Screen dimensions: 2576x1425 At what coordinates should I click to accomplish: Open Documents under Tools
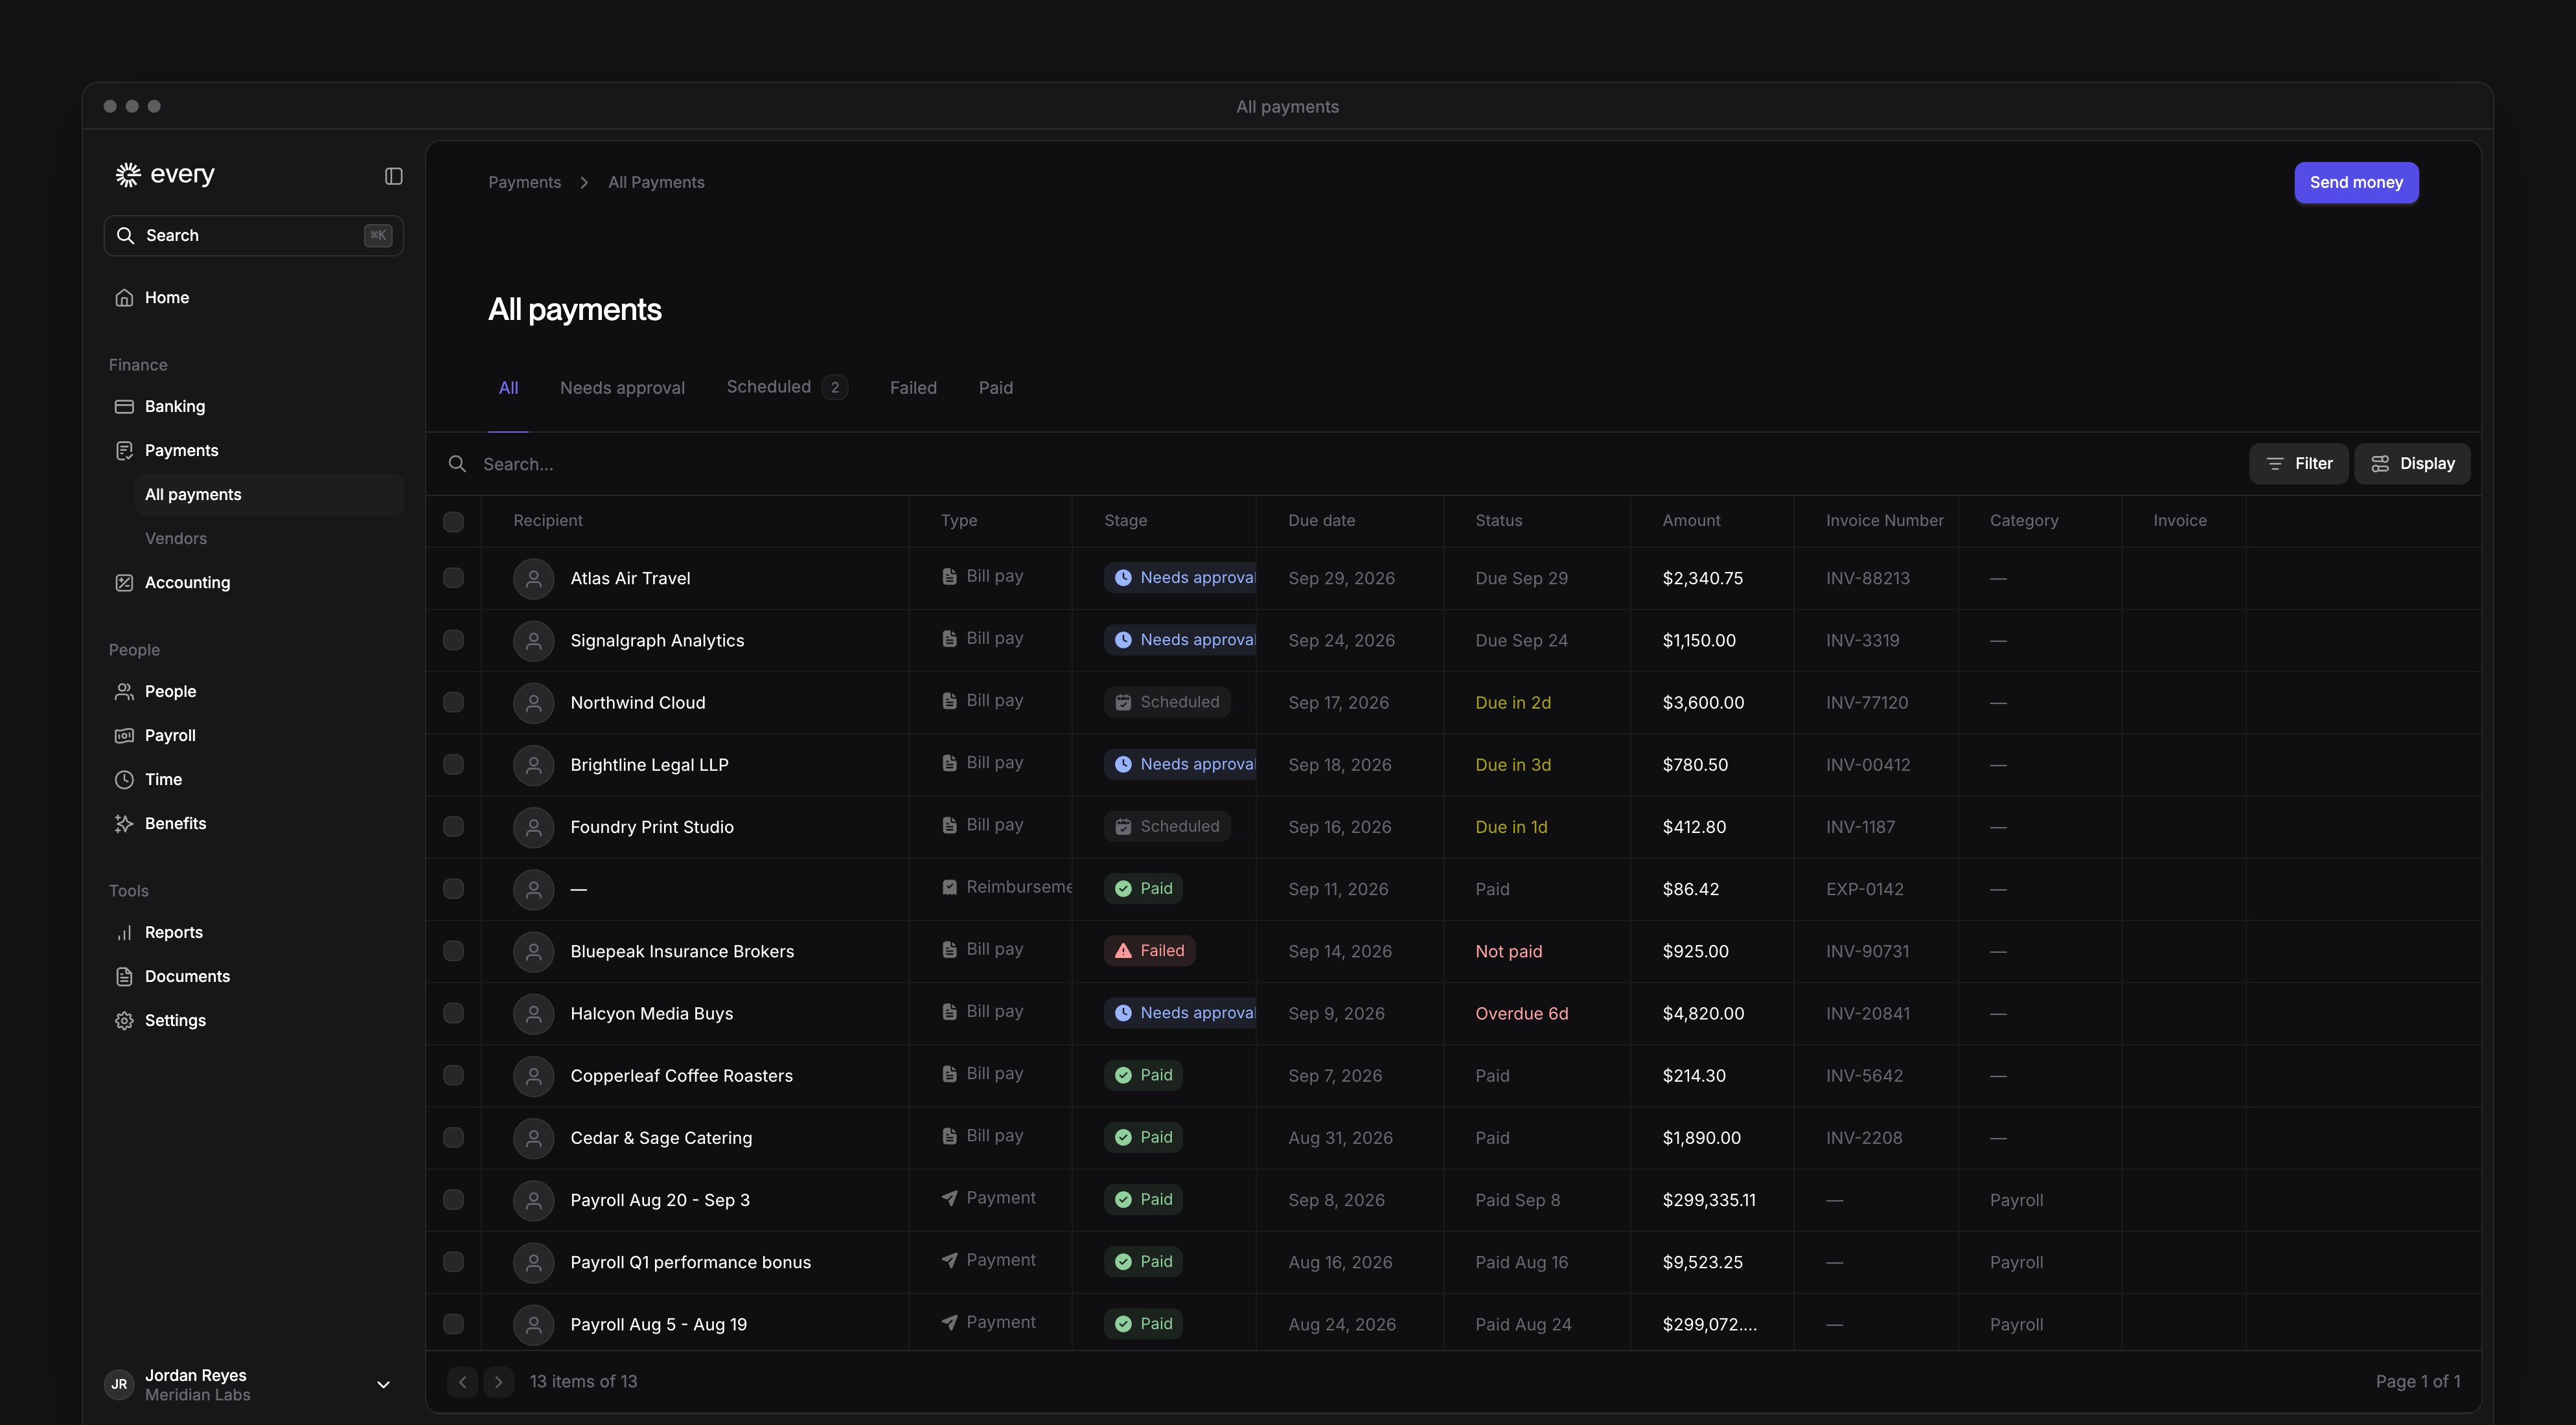(x=253, y=976)
